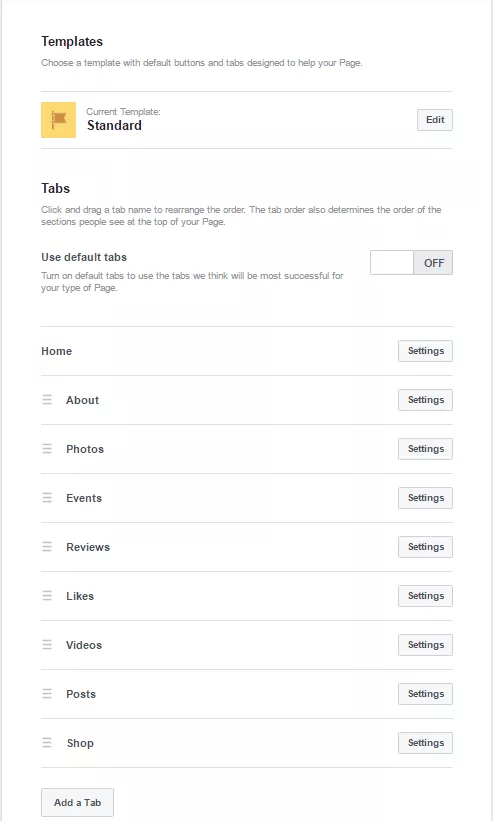
Task: Select the Likes tab name
Action: coord(80,596)
